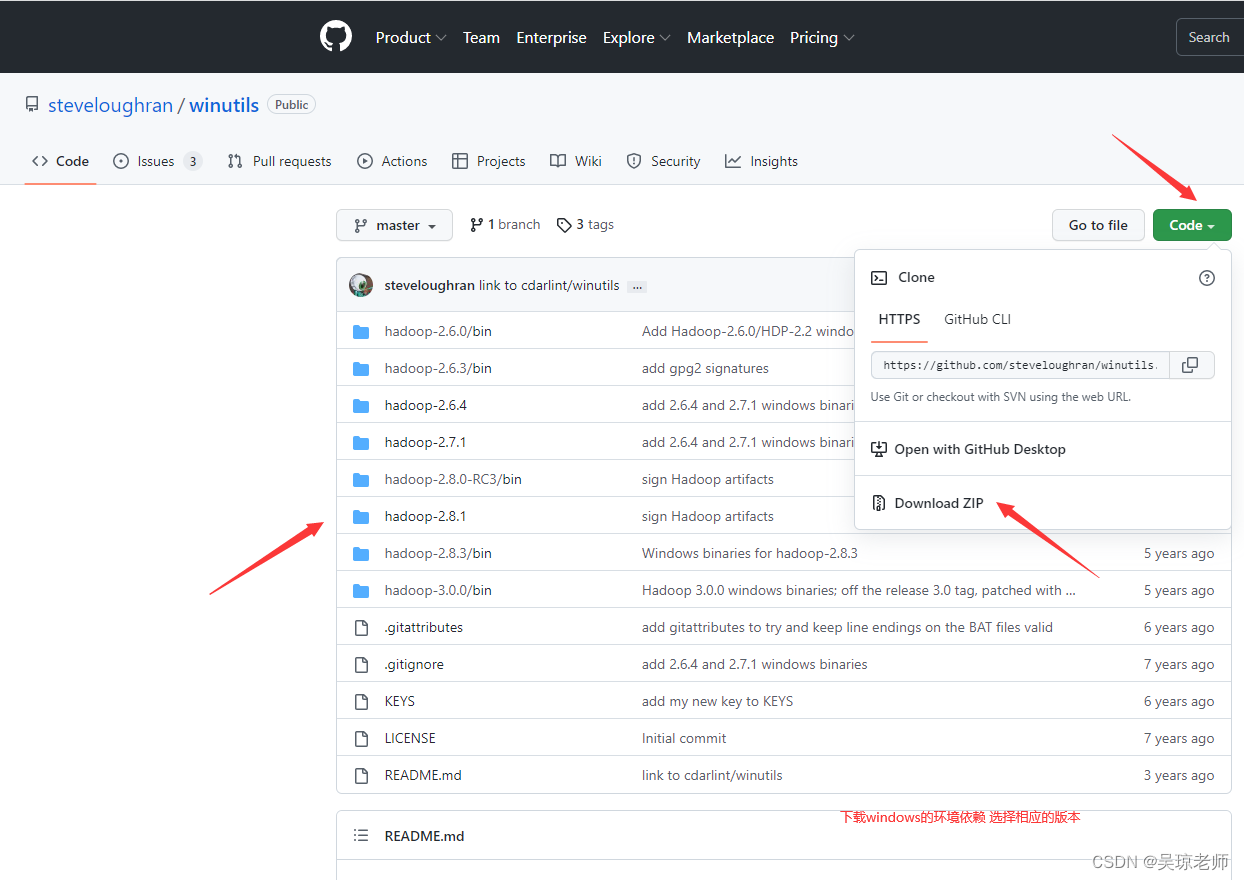Open commit 'add my new key to KEYS'
Image resolution: width=1244 pixels, height=880 pixels.
coord(717,701)
